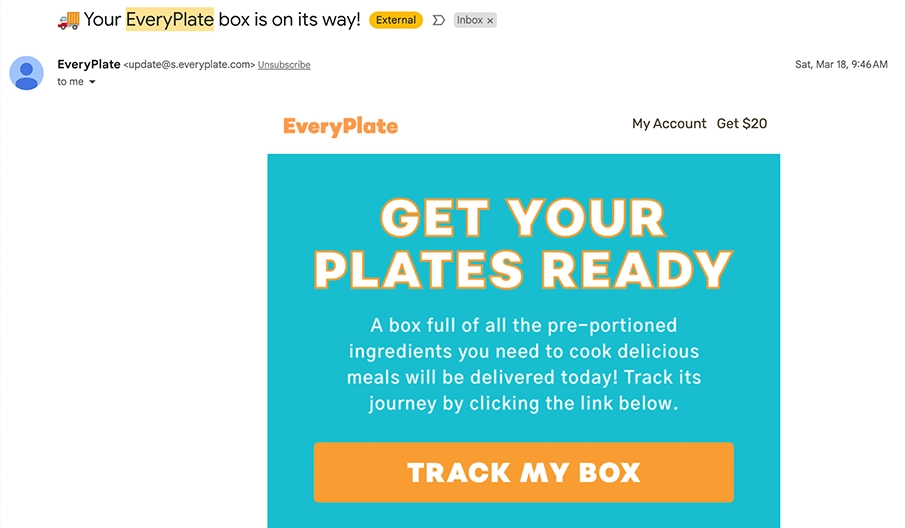Expand recipient details arrow next to 'to me'
The height and width of the screenshot is (528, 905).
coord(92,82)
